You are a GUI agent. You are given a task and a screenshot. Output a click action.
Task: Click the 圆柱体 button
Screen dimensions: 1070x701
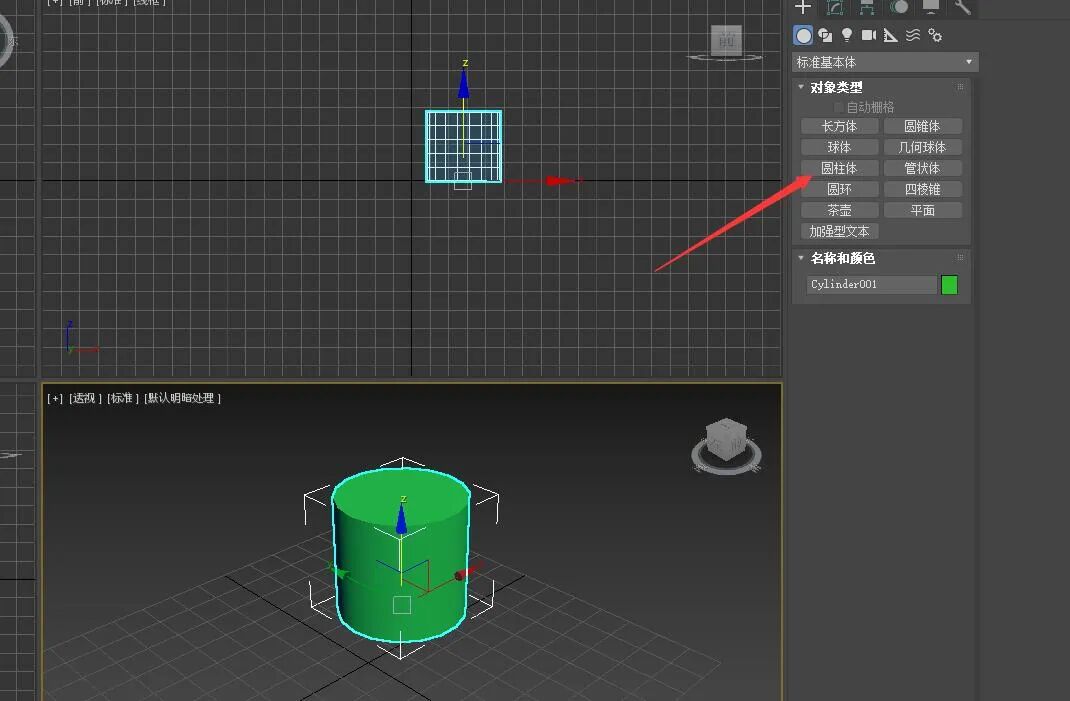point(839,169)
